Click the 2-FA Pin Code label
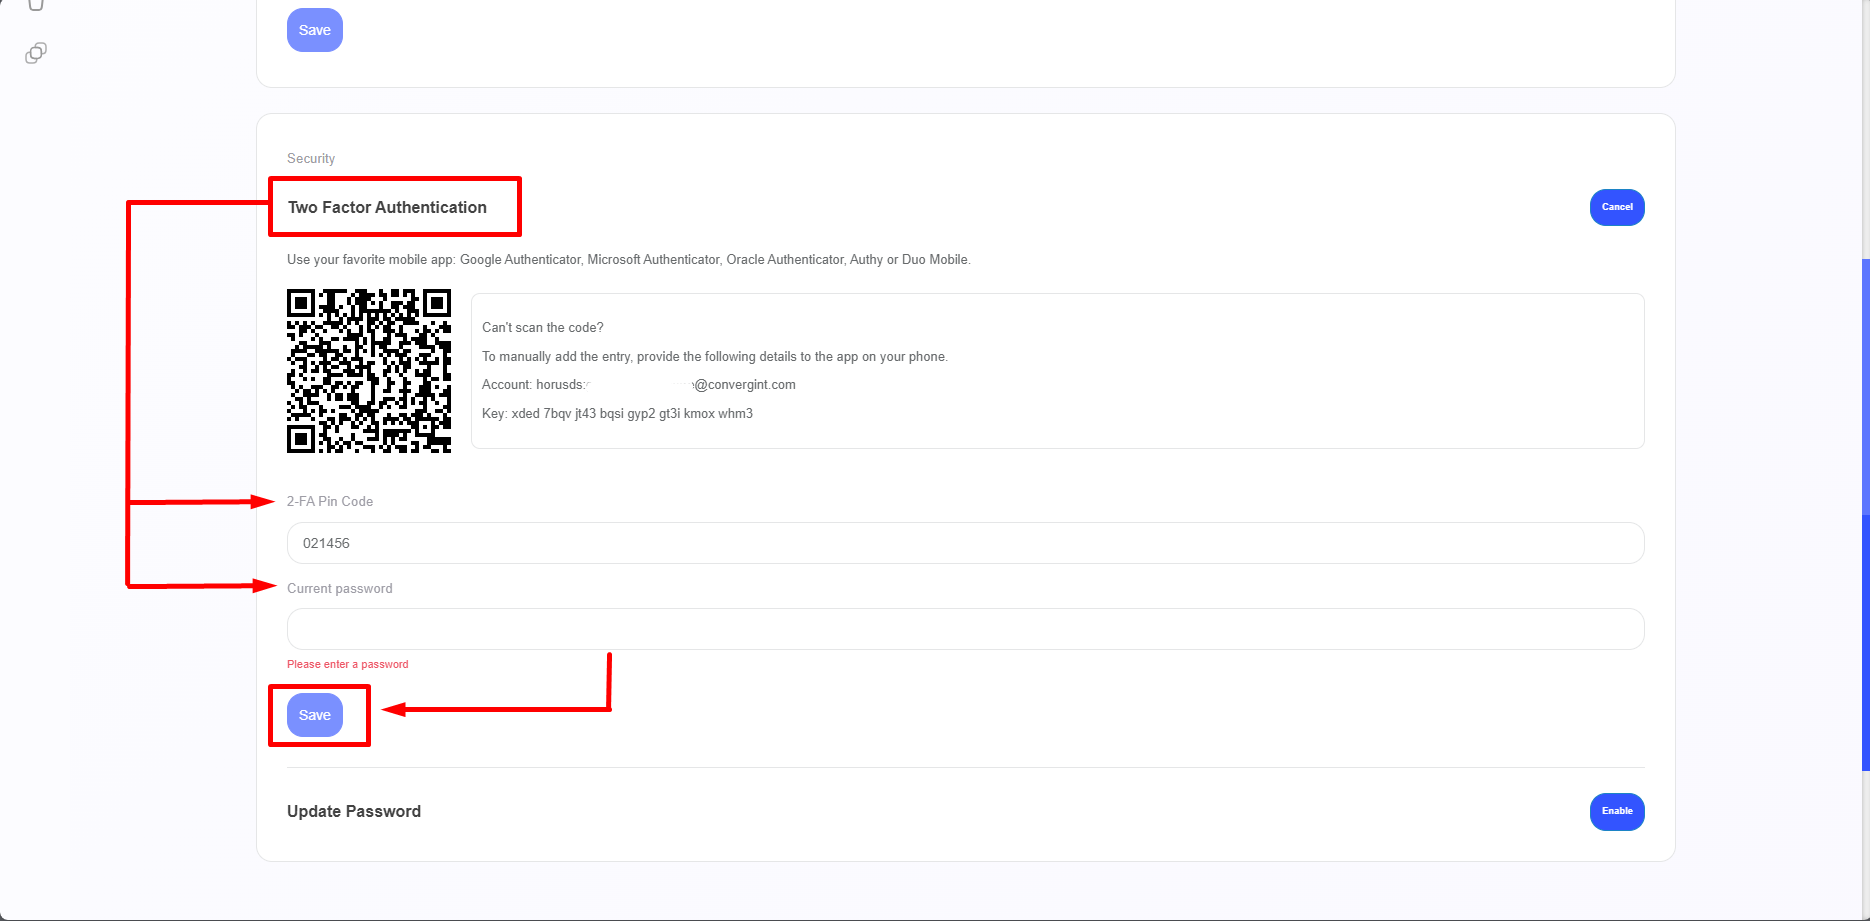The image size is (1870, 921). tap(330, 501)
